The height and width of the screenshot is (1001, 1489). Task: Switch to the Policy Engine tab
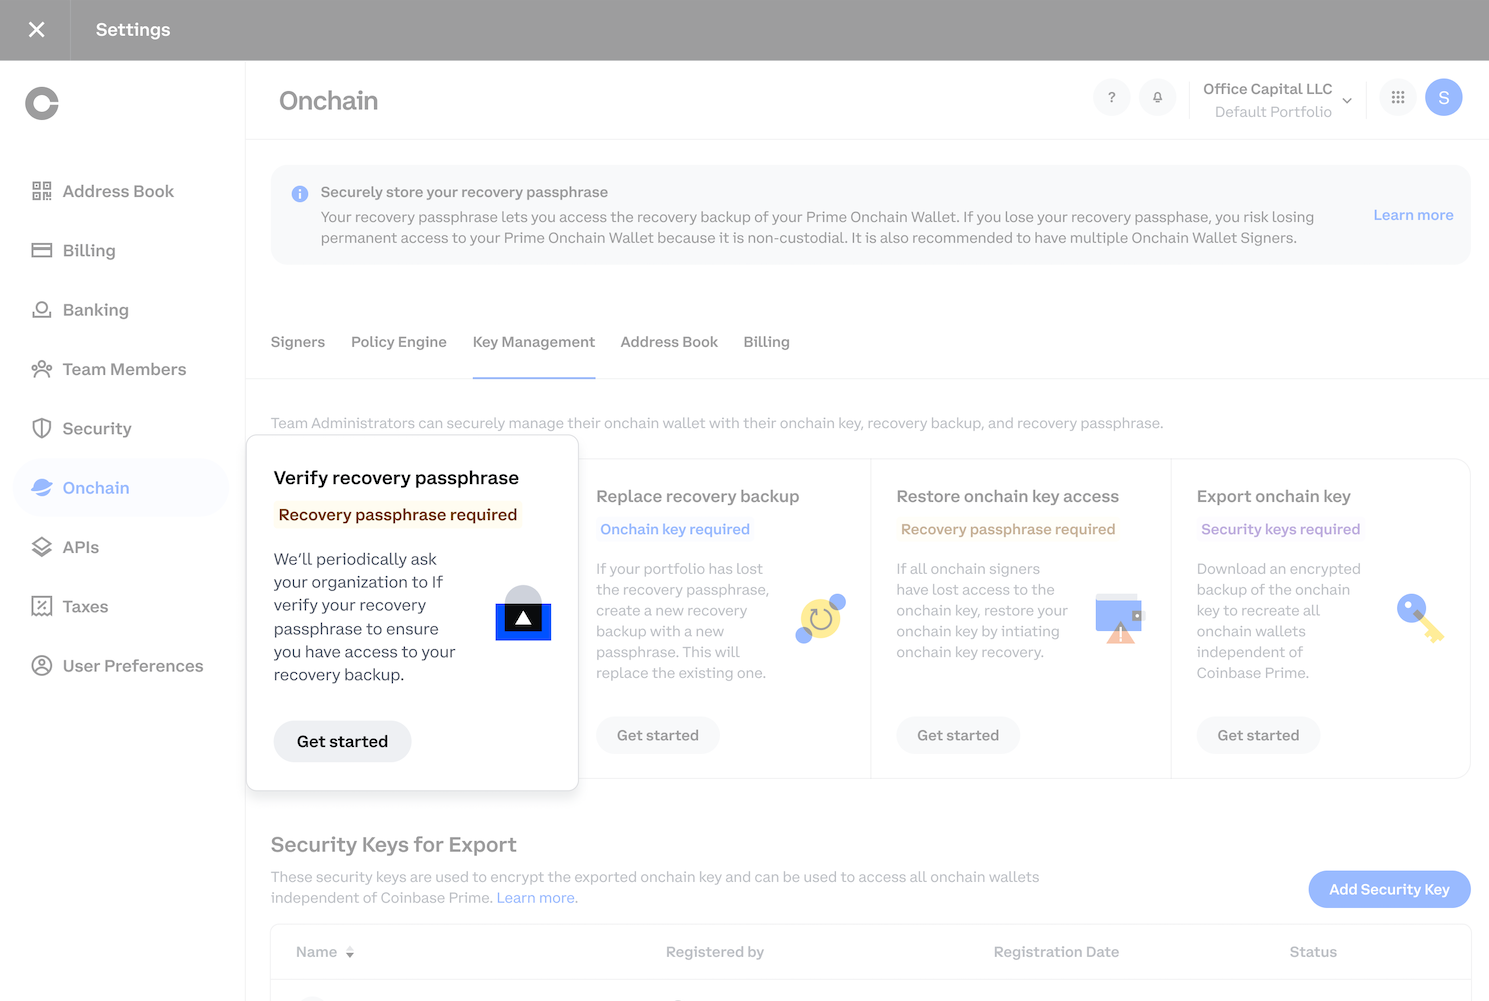point(398,341)
